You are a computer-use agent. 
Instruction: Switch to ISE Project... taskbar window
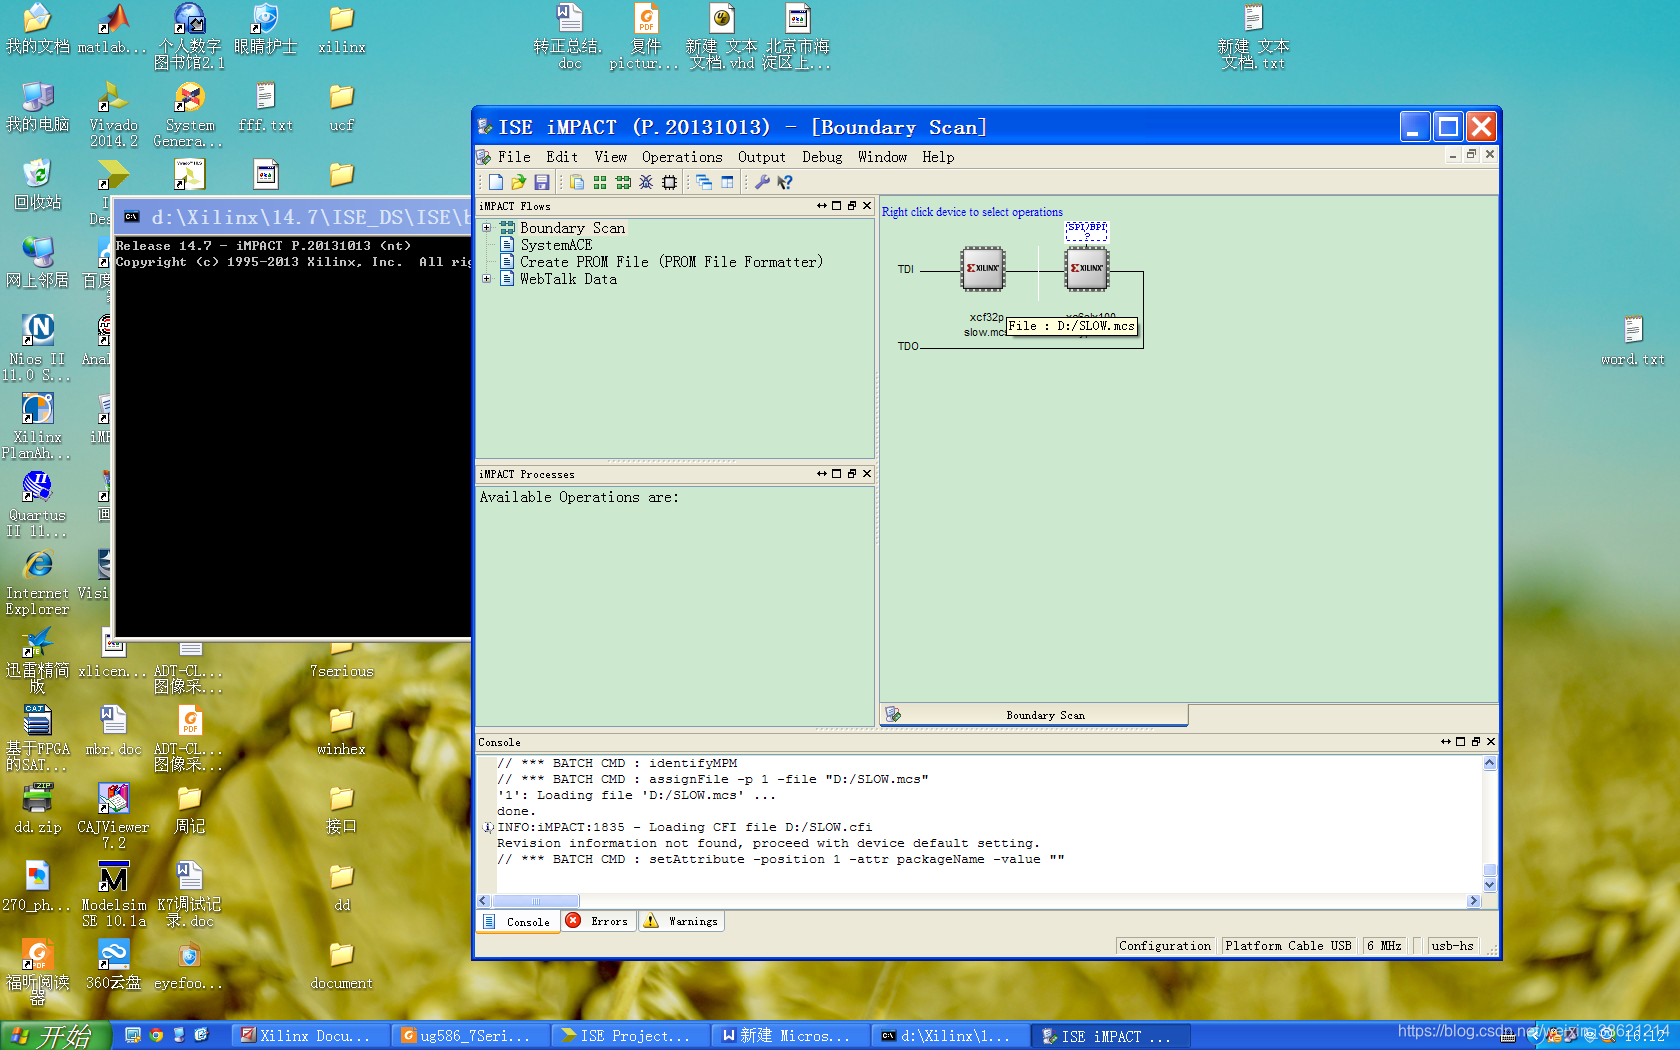pyautogui.click(x=631, y=1036)
